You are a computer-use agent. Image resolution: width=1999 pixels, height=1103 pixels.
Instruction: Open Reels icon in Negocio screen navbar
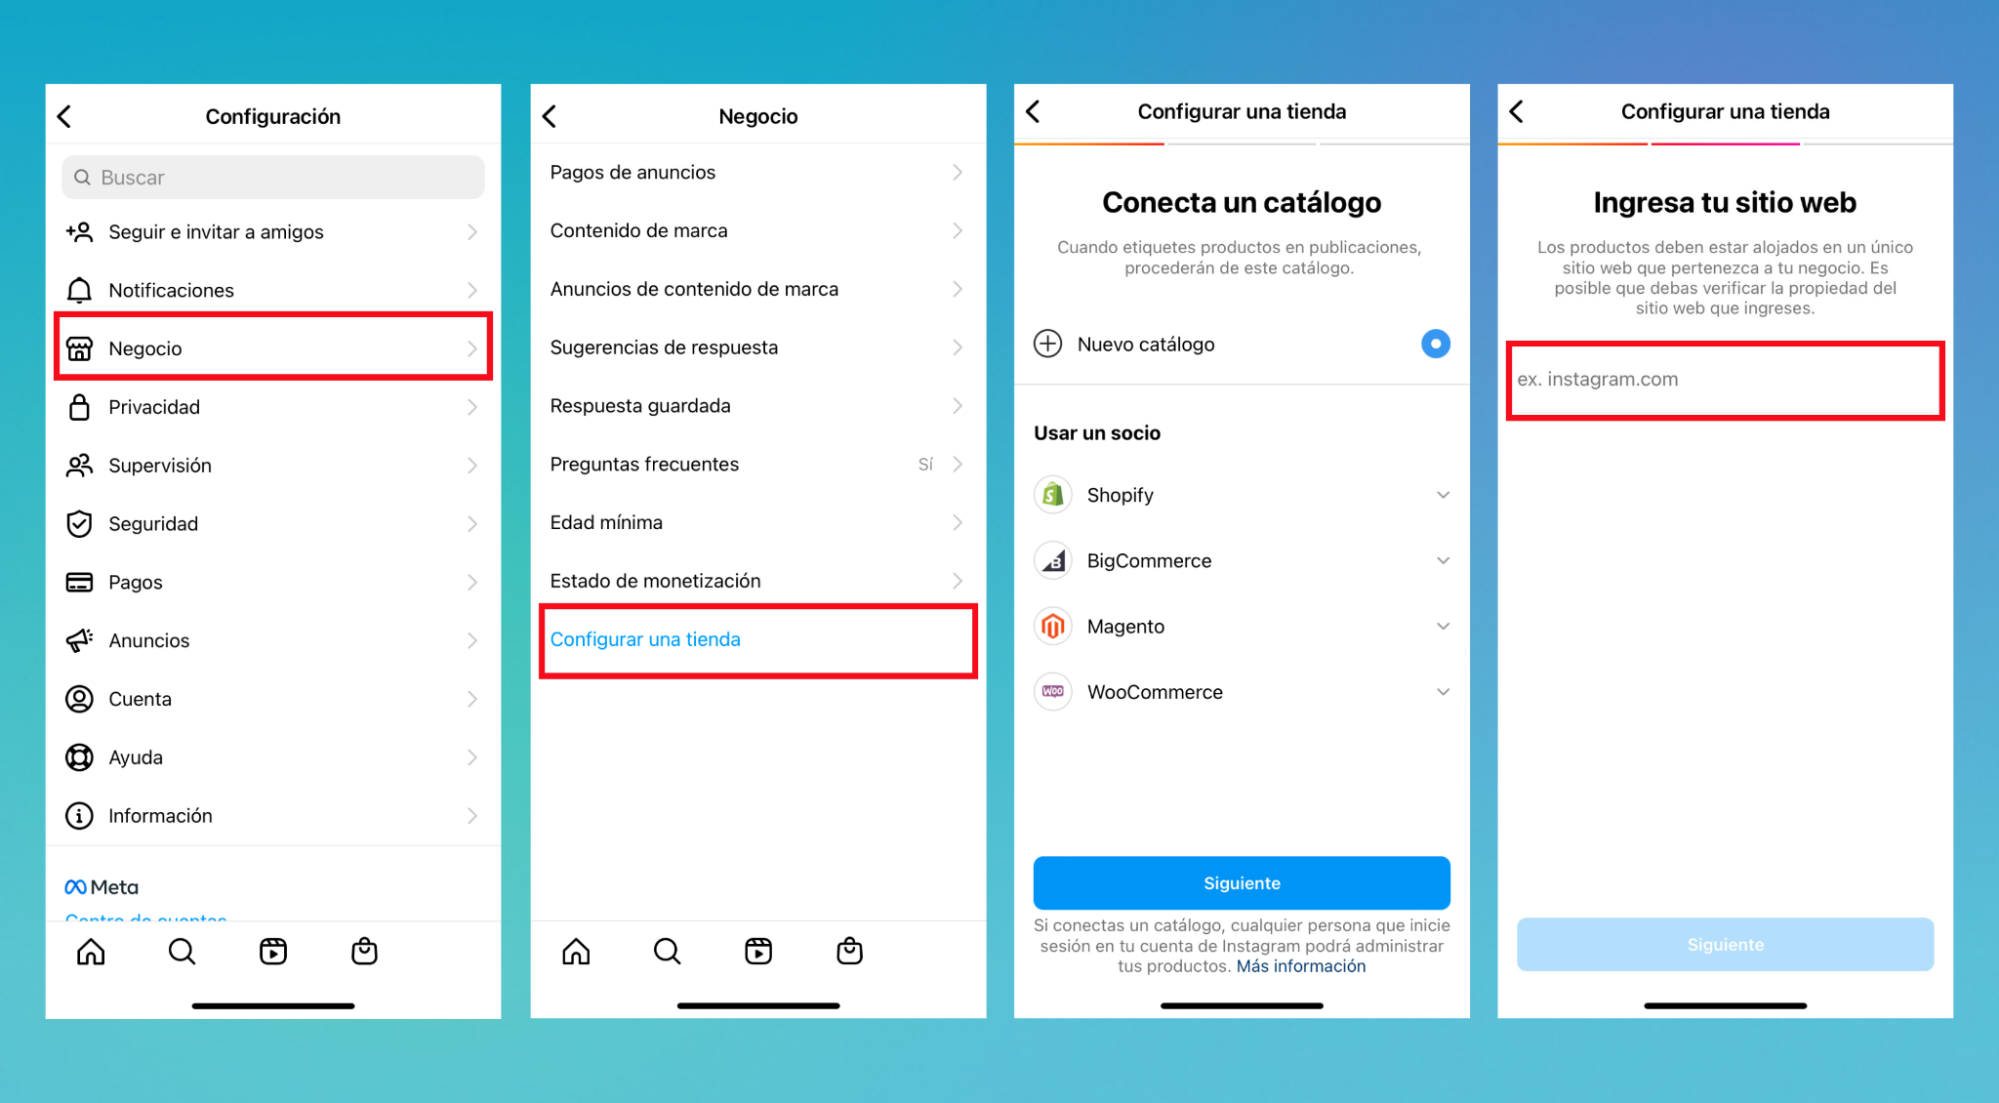(758, 951)
